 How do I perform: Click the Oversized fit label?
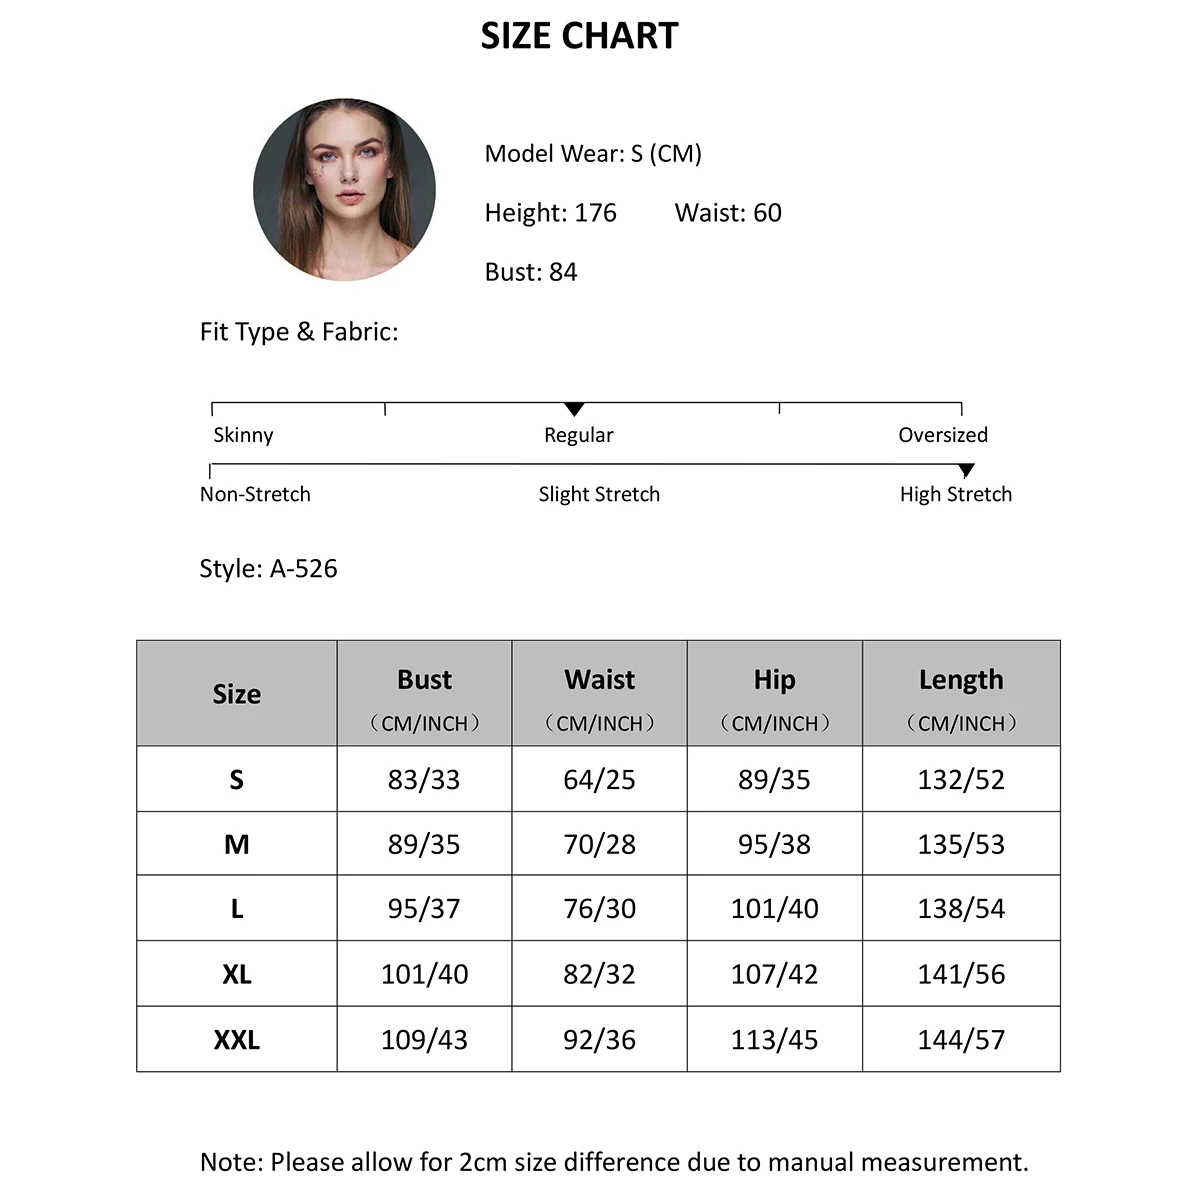(943, 435)
